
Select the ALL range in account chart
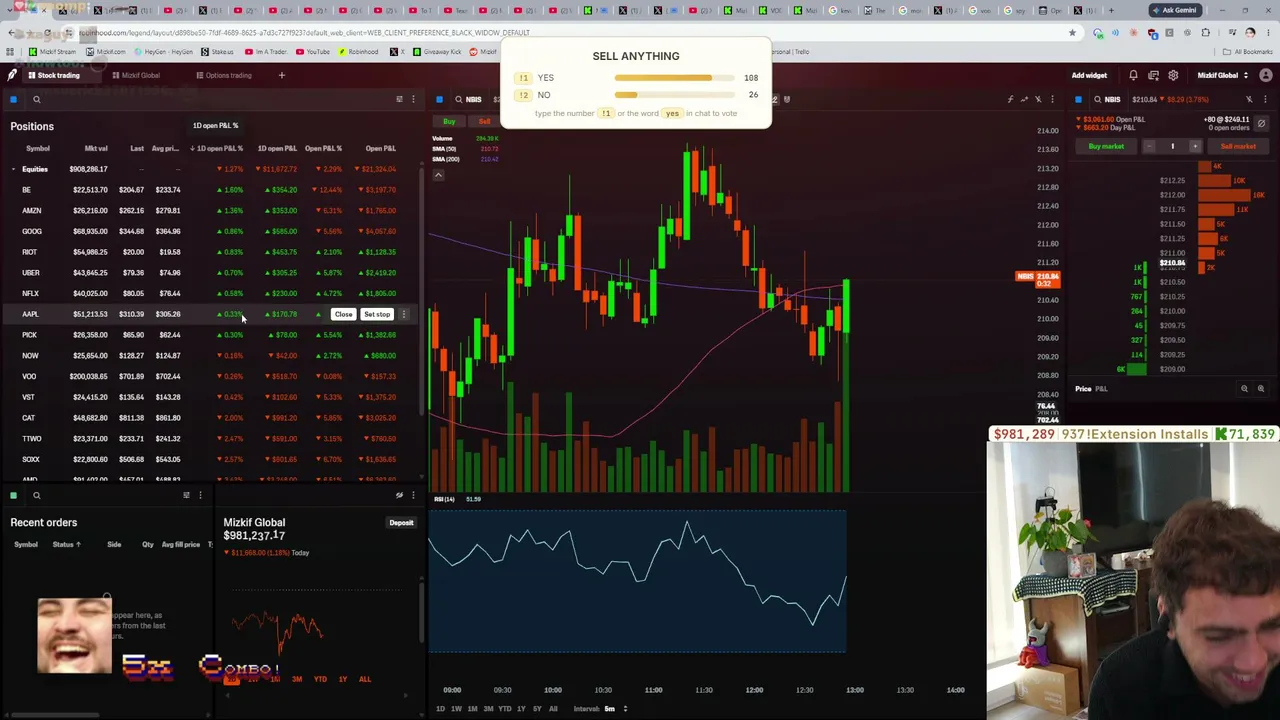(x=365, y=679)
